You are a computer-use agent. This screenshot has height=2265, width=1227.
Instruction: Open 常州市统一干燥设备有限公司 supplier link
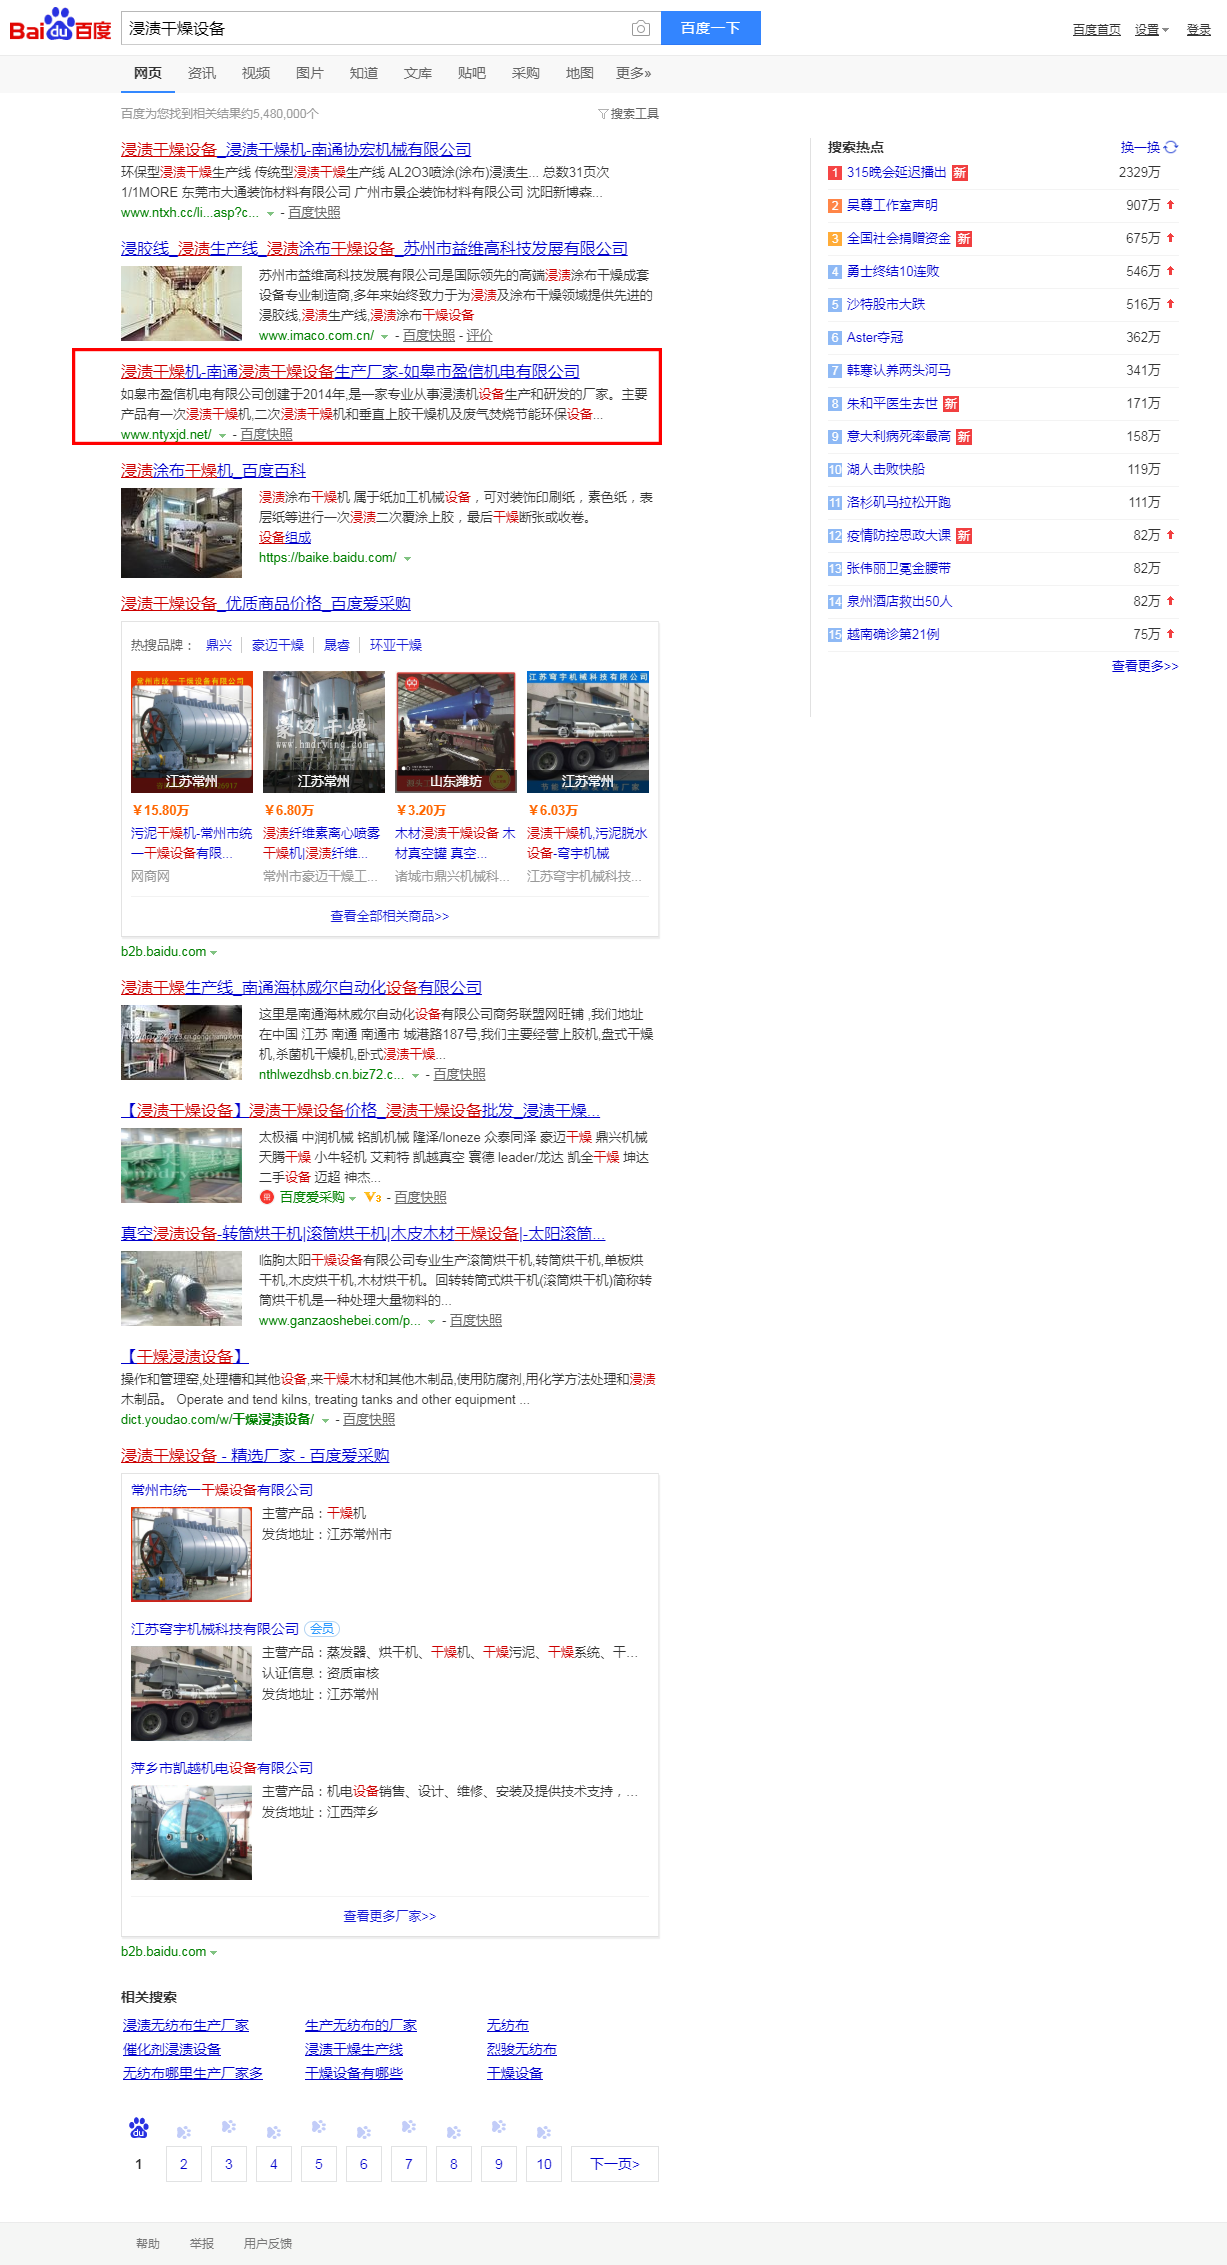click(x=222, y=1490)
